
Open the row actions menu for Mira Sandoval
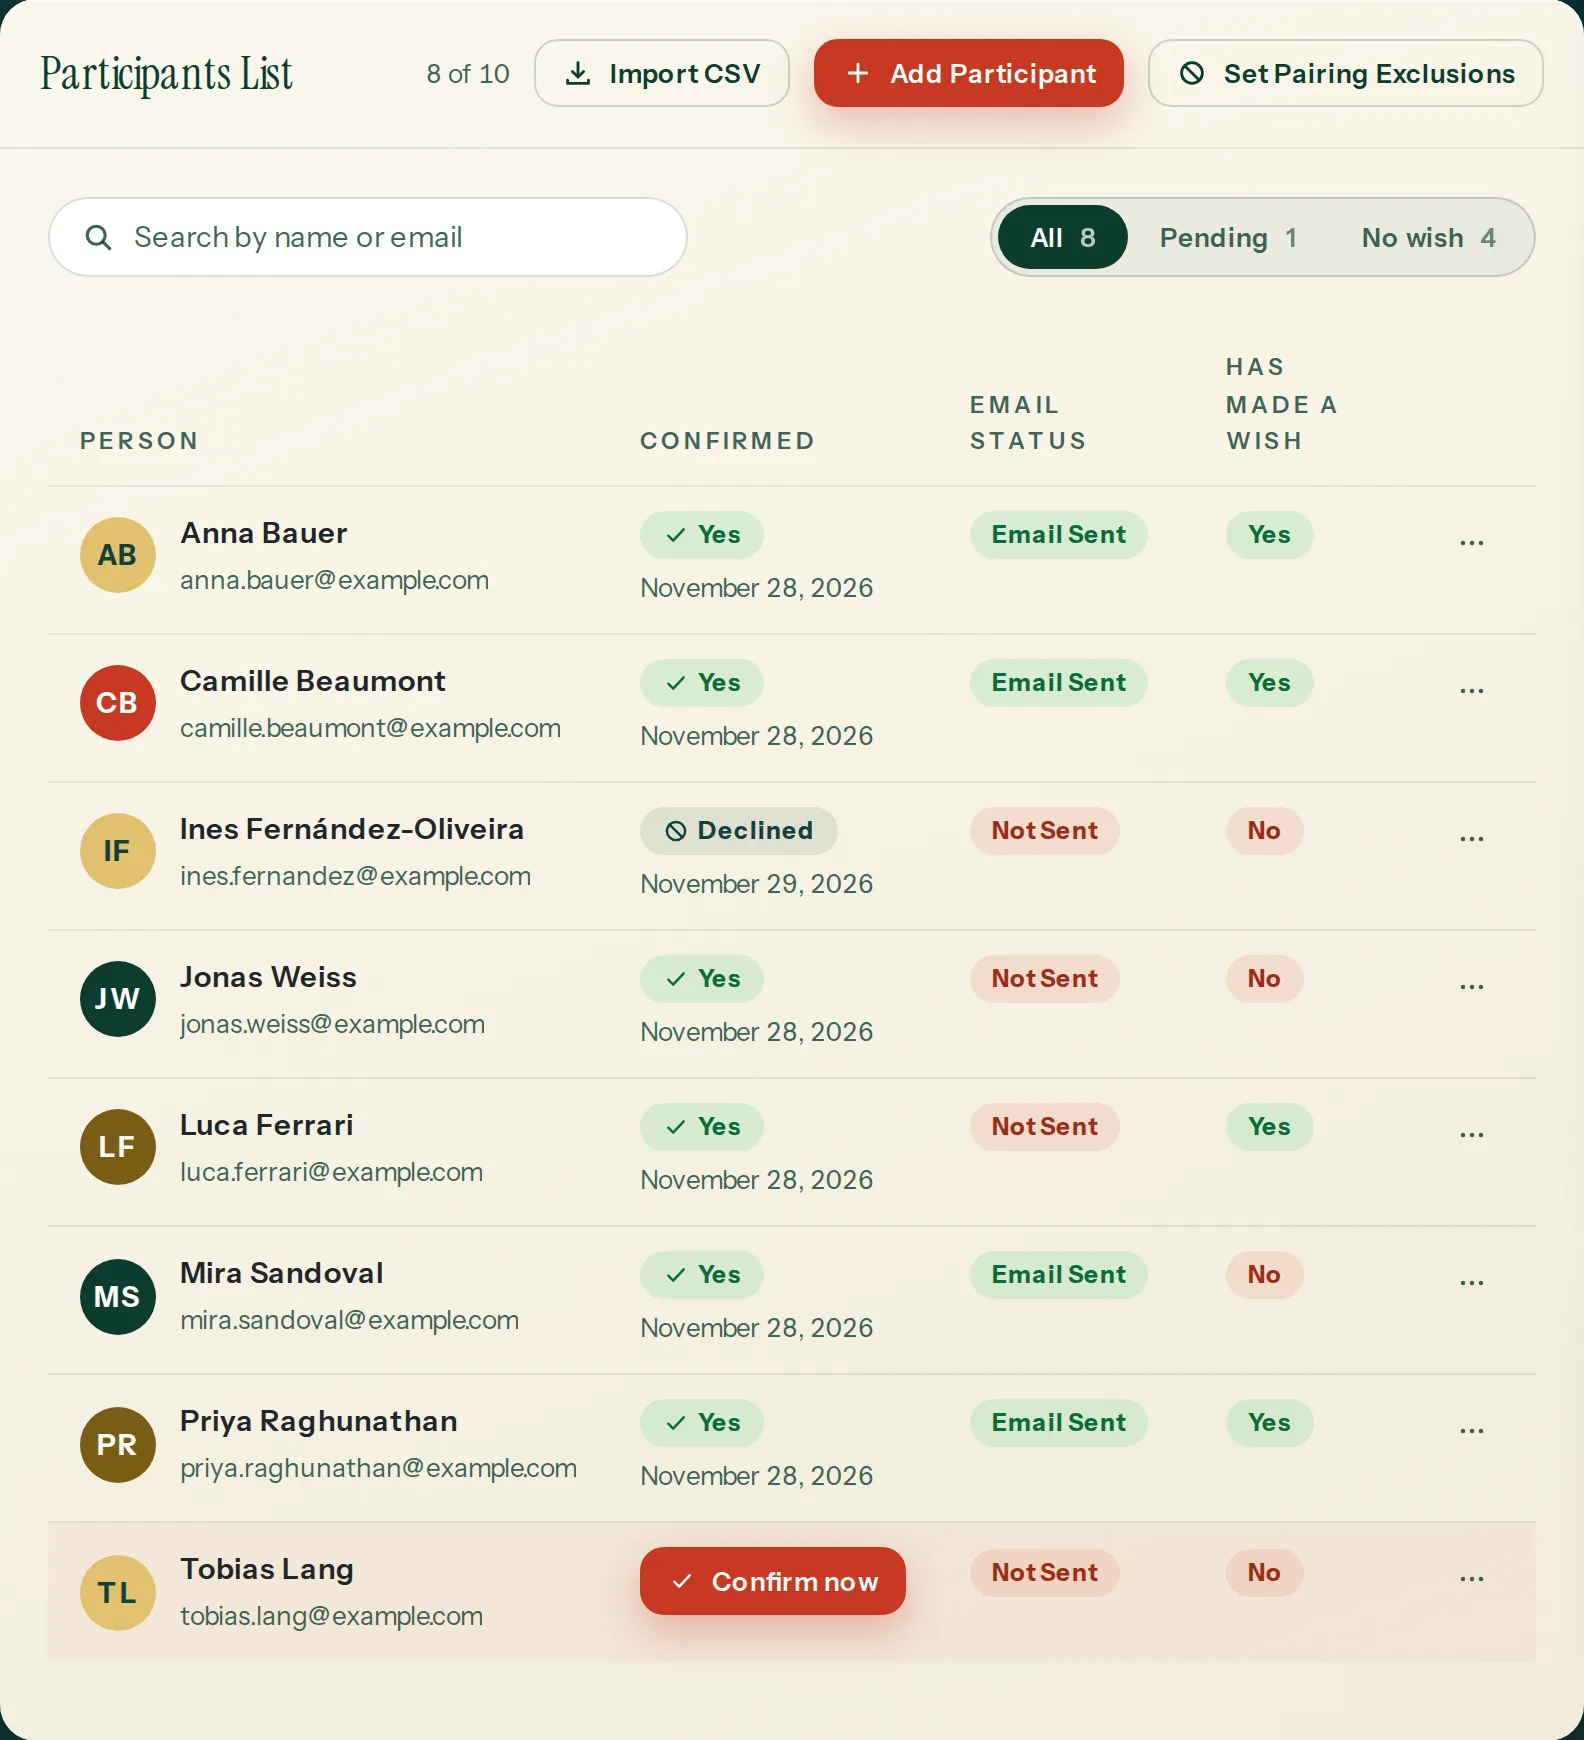[1471, 1282]
